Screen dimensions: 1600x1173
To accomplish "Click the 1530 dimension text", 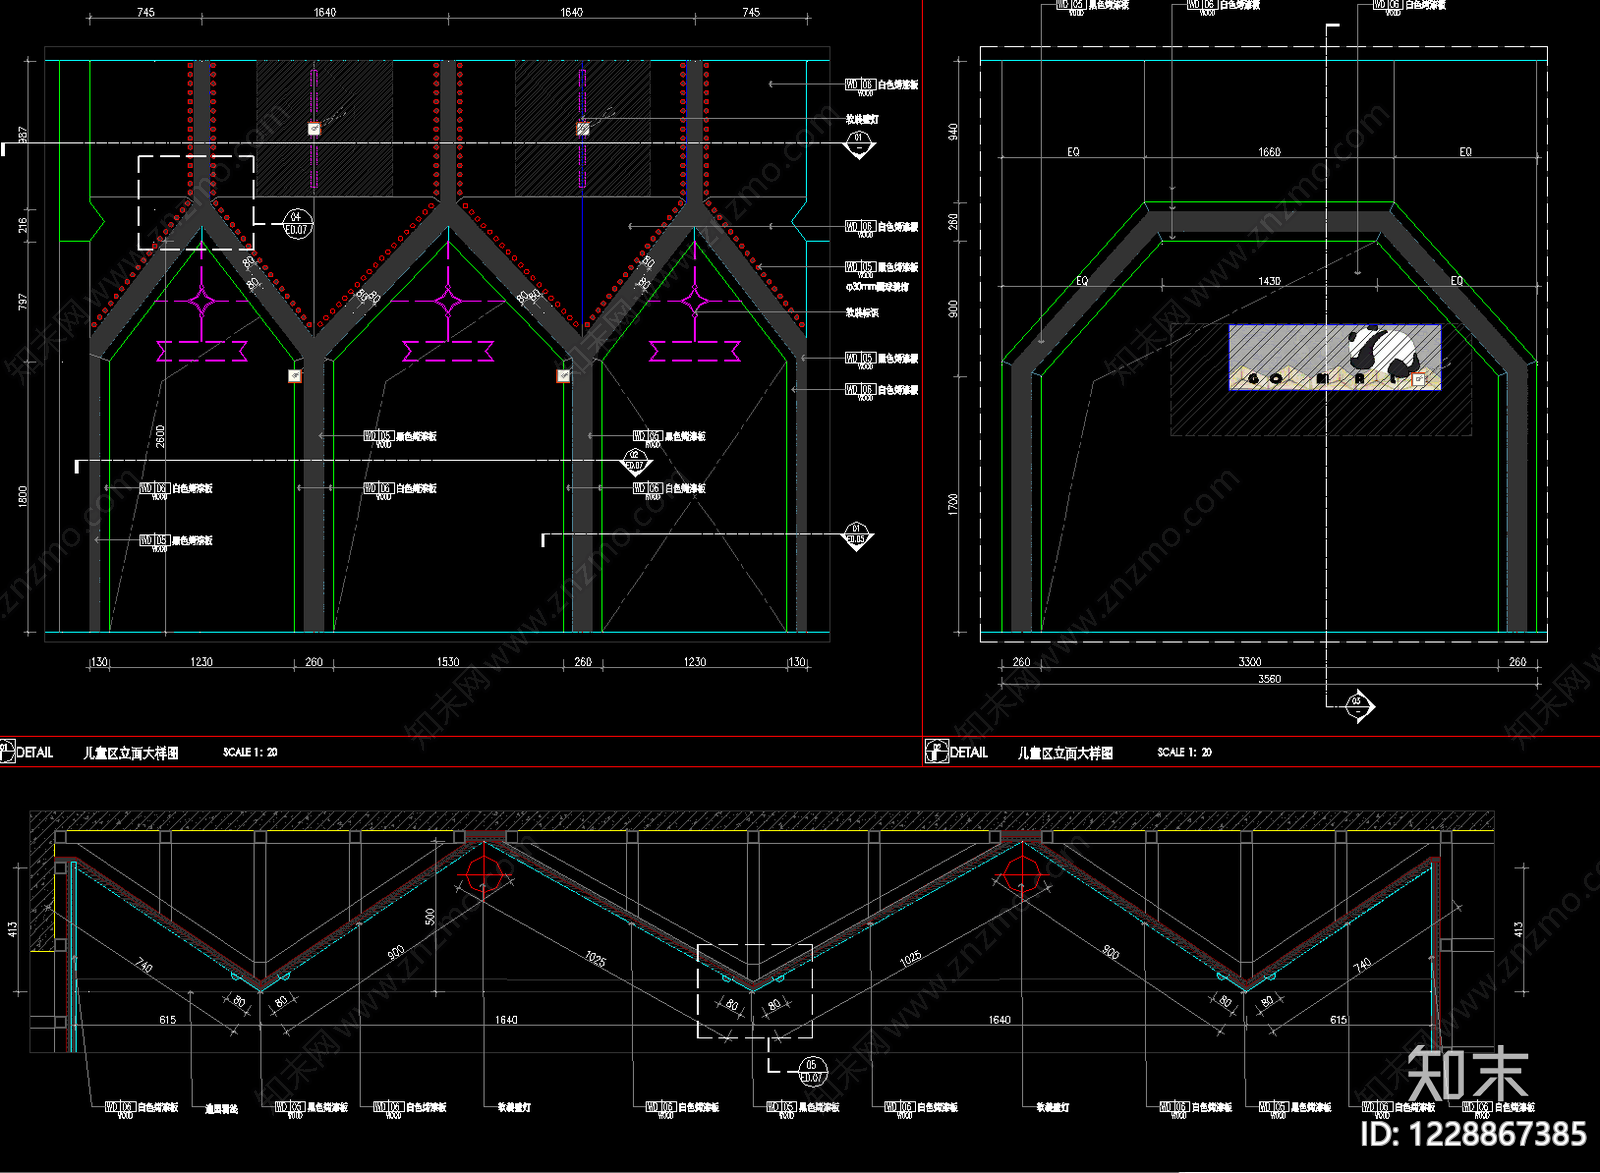I will point(448,662).
